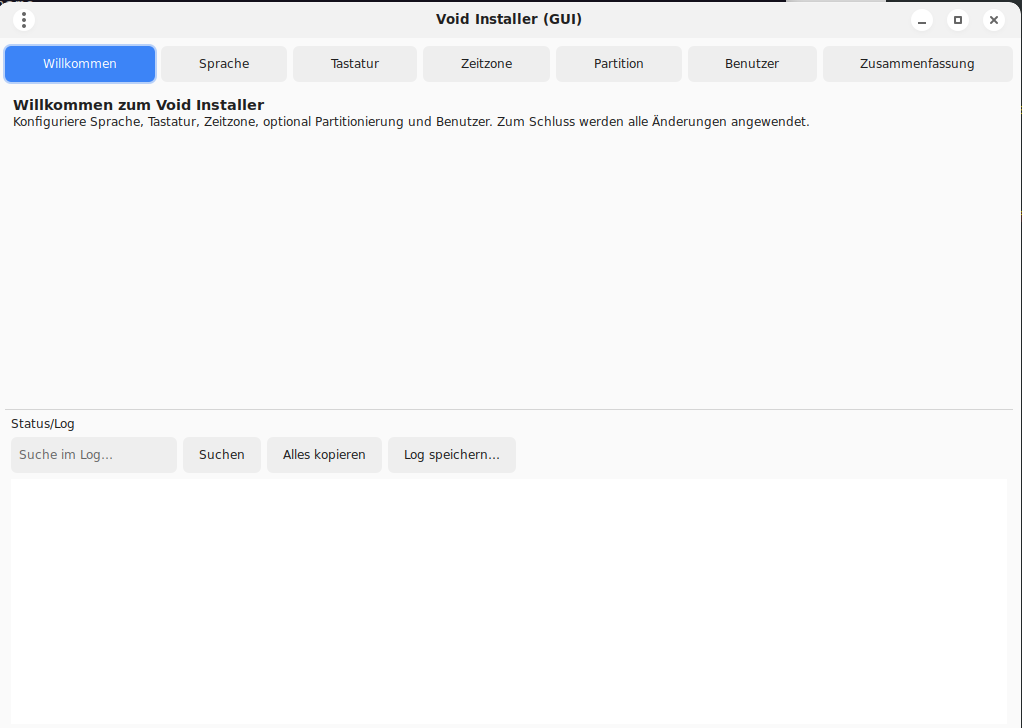Close the Void Installer window
This screenshot has width=1022, height=728.
(x=993, y=20)
